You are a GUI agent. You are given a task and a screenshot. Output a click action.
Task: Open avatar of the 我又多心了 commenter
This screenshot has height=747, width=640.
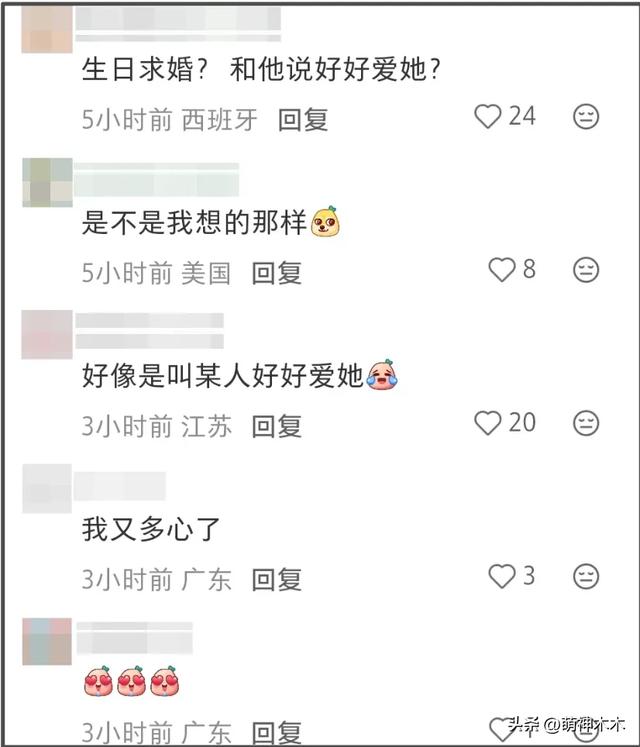click(x=47, y=488)
